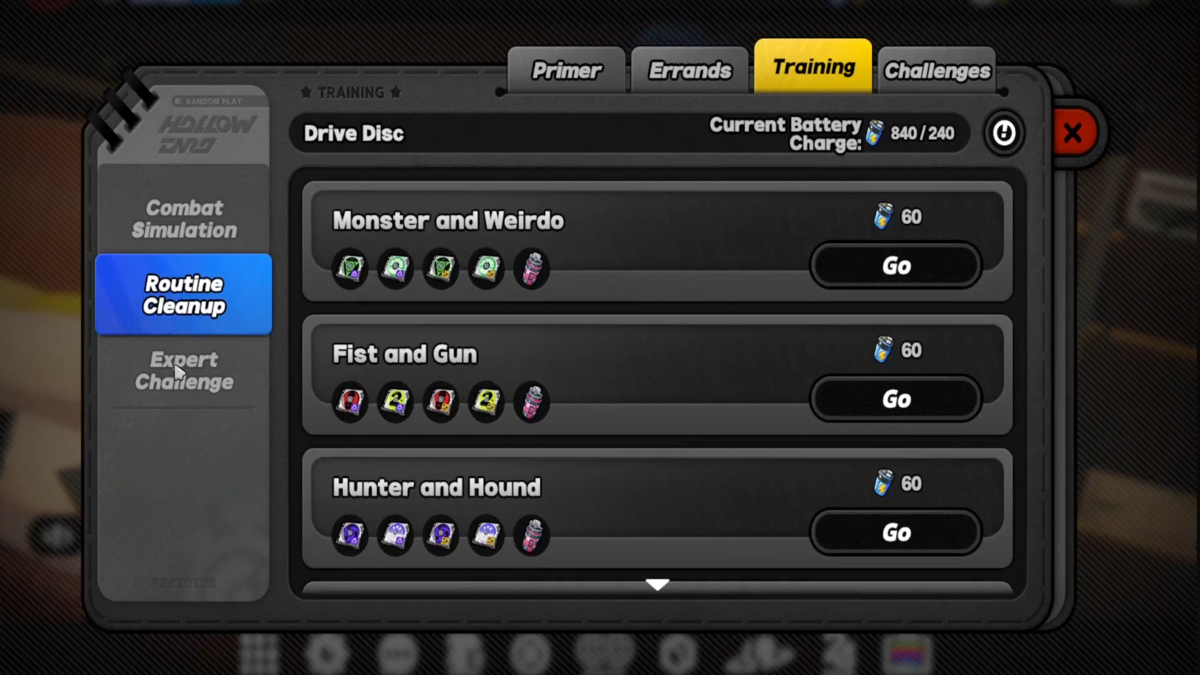Viewport: 1200px width, 675px height.
Task: Click Go for Hunter and Hound
Action: tap(896, 532)
